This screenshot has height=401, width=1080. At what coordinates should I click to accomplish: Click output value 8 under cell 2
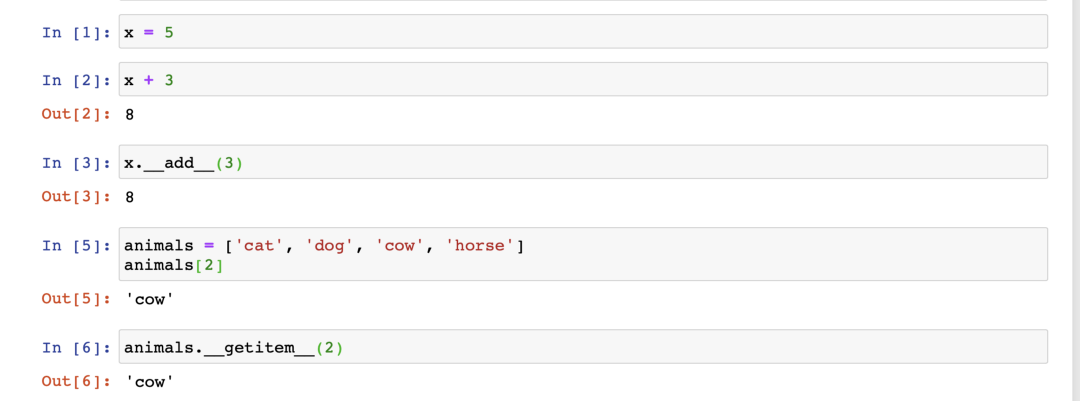click(129, 114)
